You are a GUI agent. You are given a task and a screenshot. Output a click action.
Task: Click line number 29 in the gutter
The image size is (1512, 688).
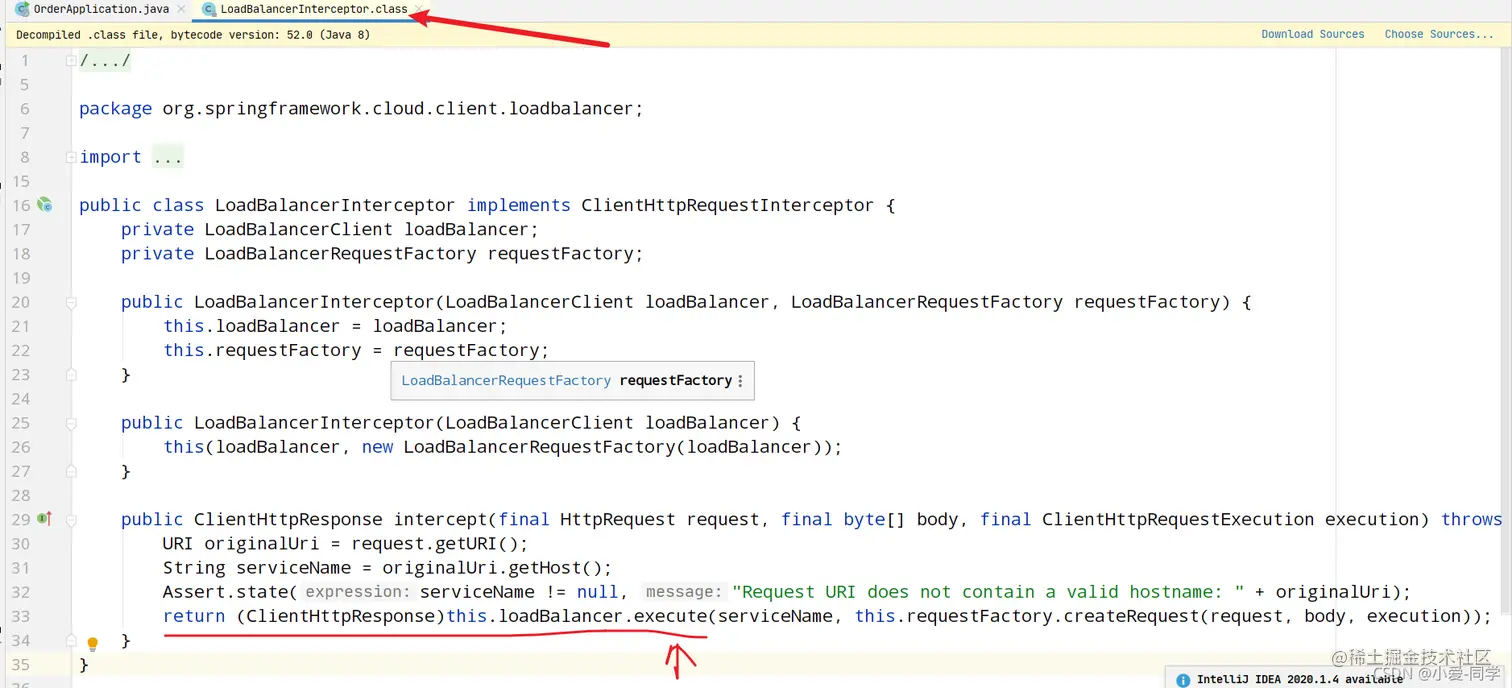(21, 519)
